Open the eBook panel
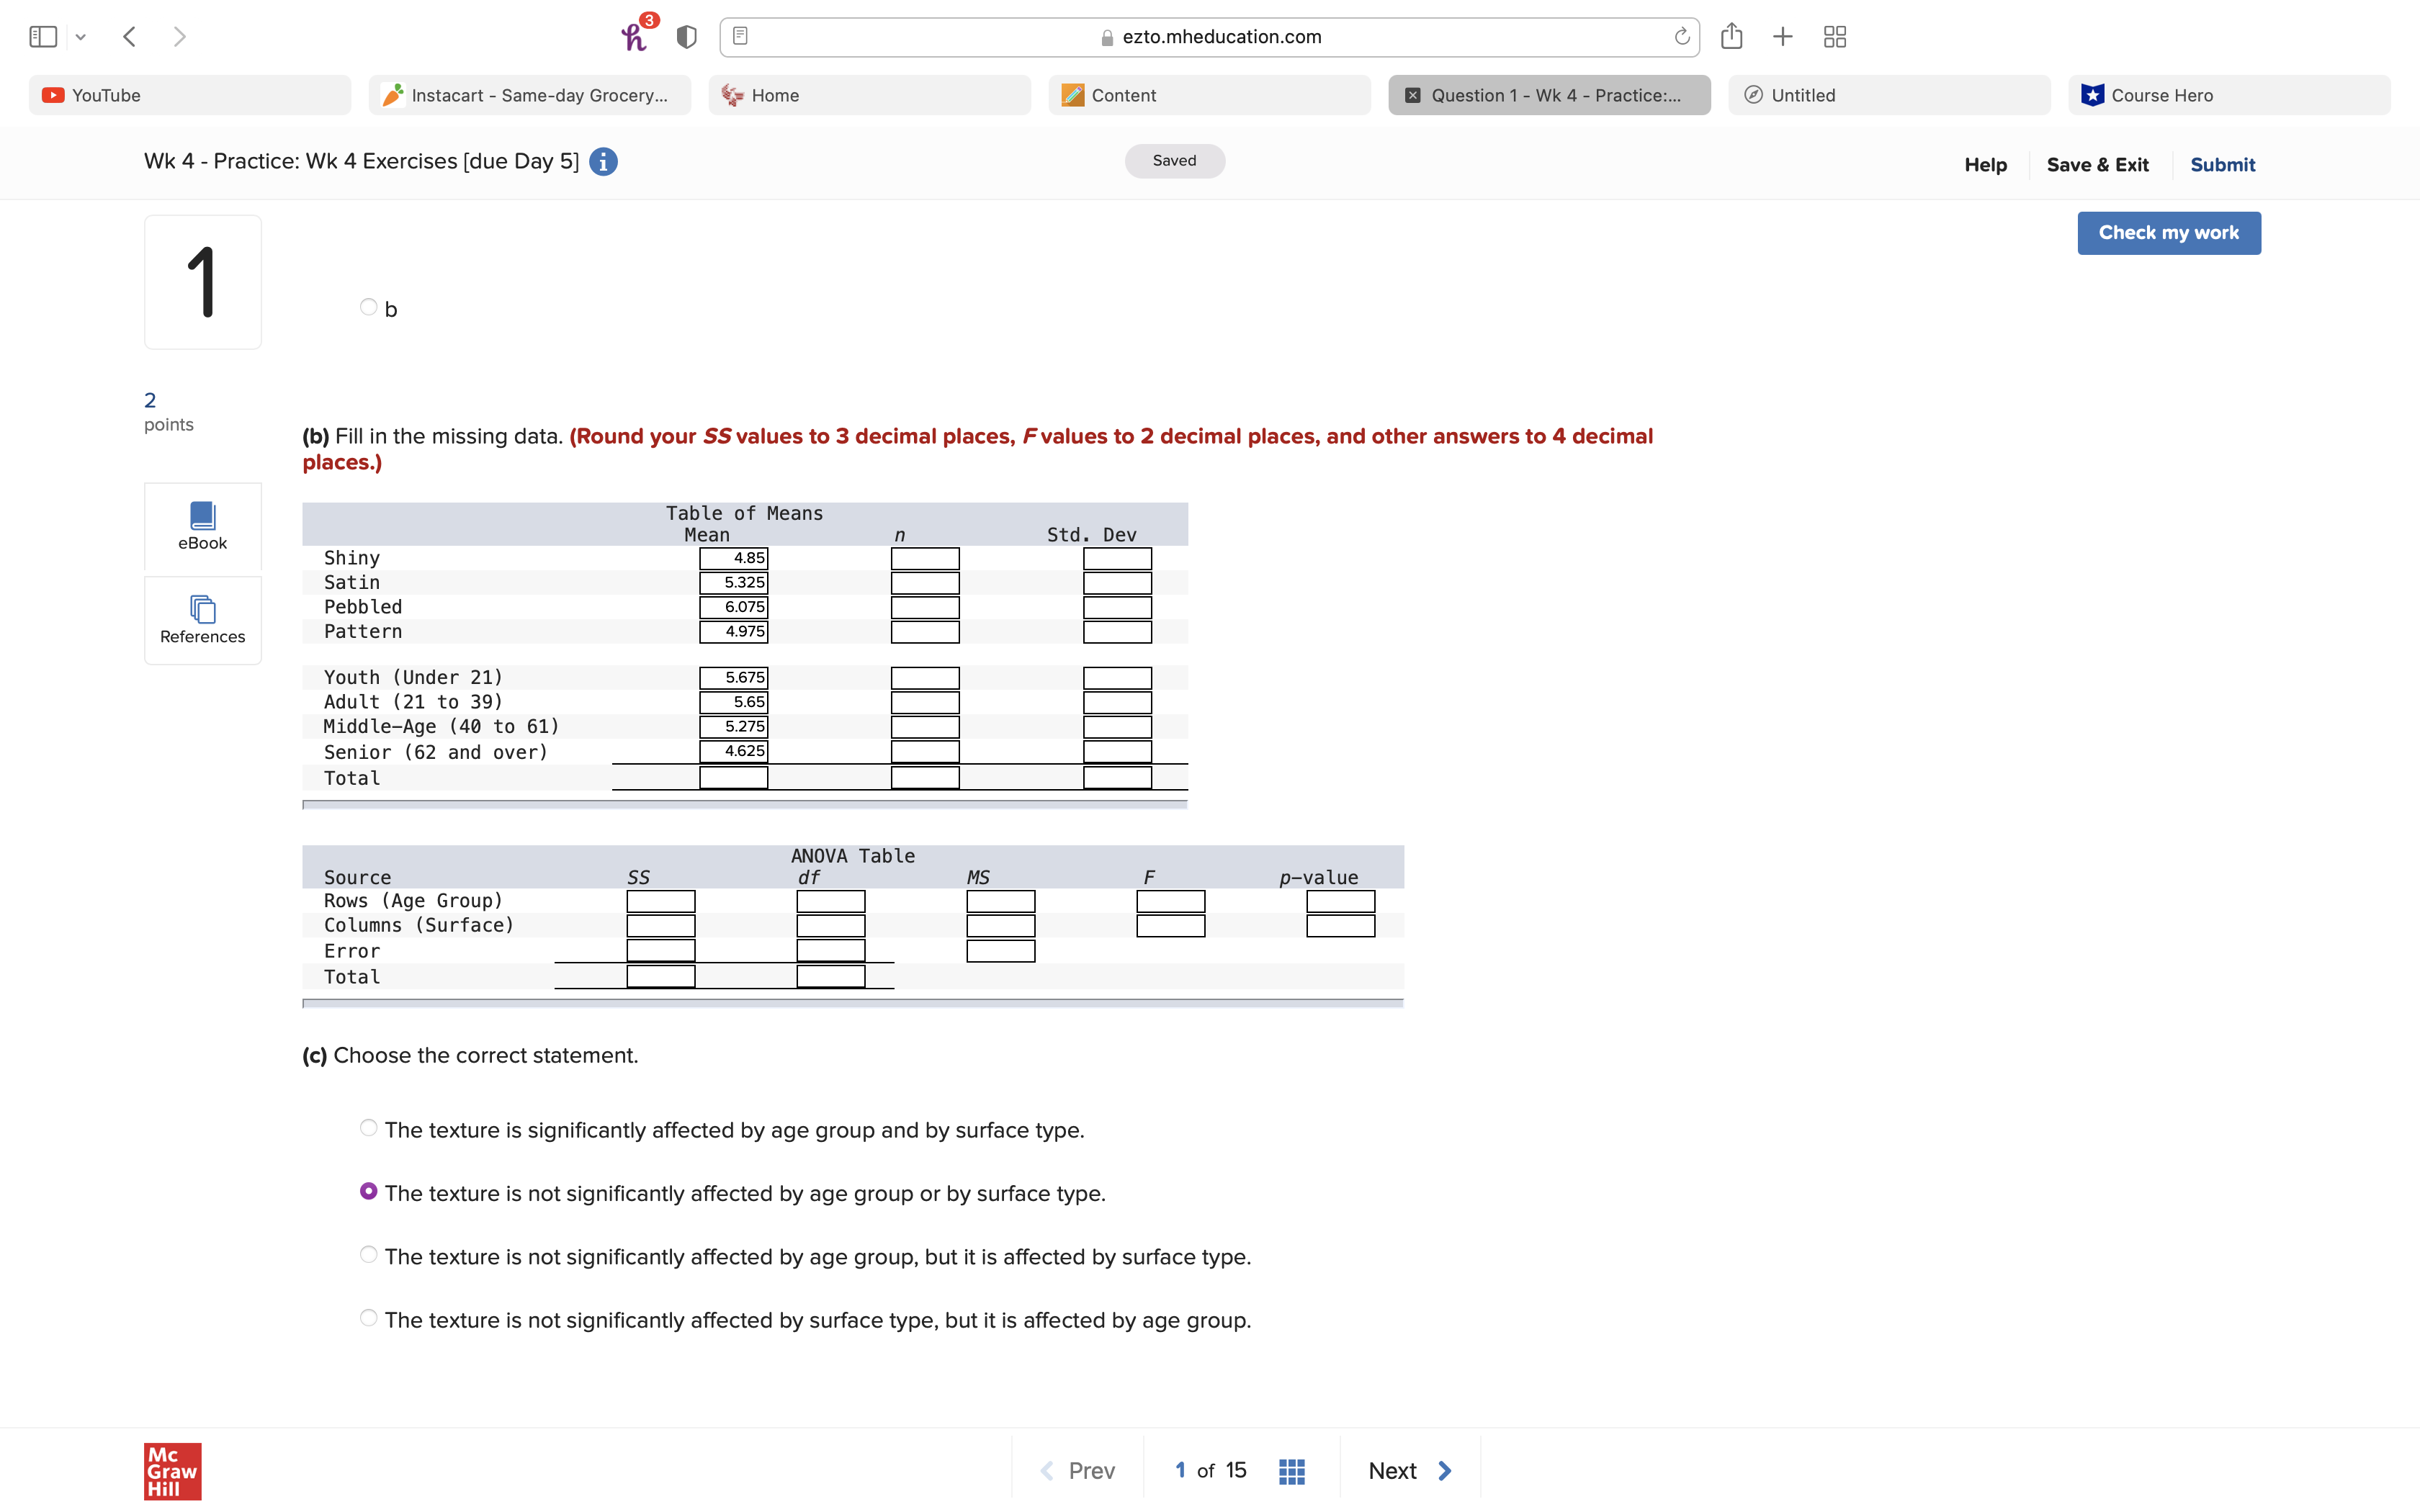 tap(202, 527)
